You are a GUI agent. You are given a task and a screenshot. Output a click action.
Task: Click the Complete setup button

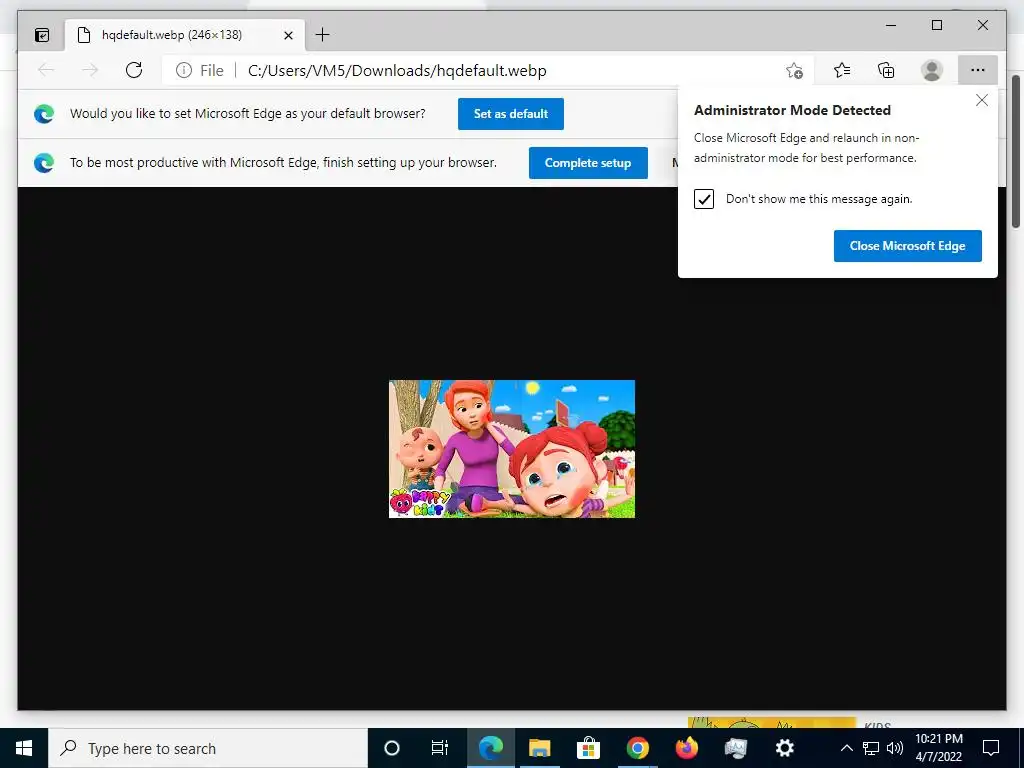point(588,163)
